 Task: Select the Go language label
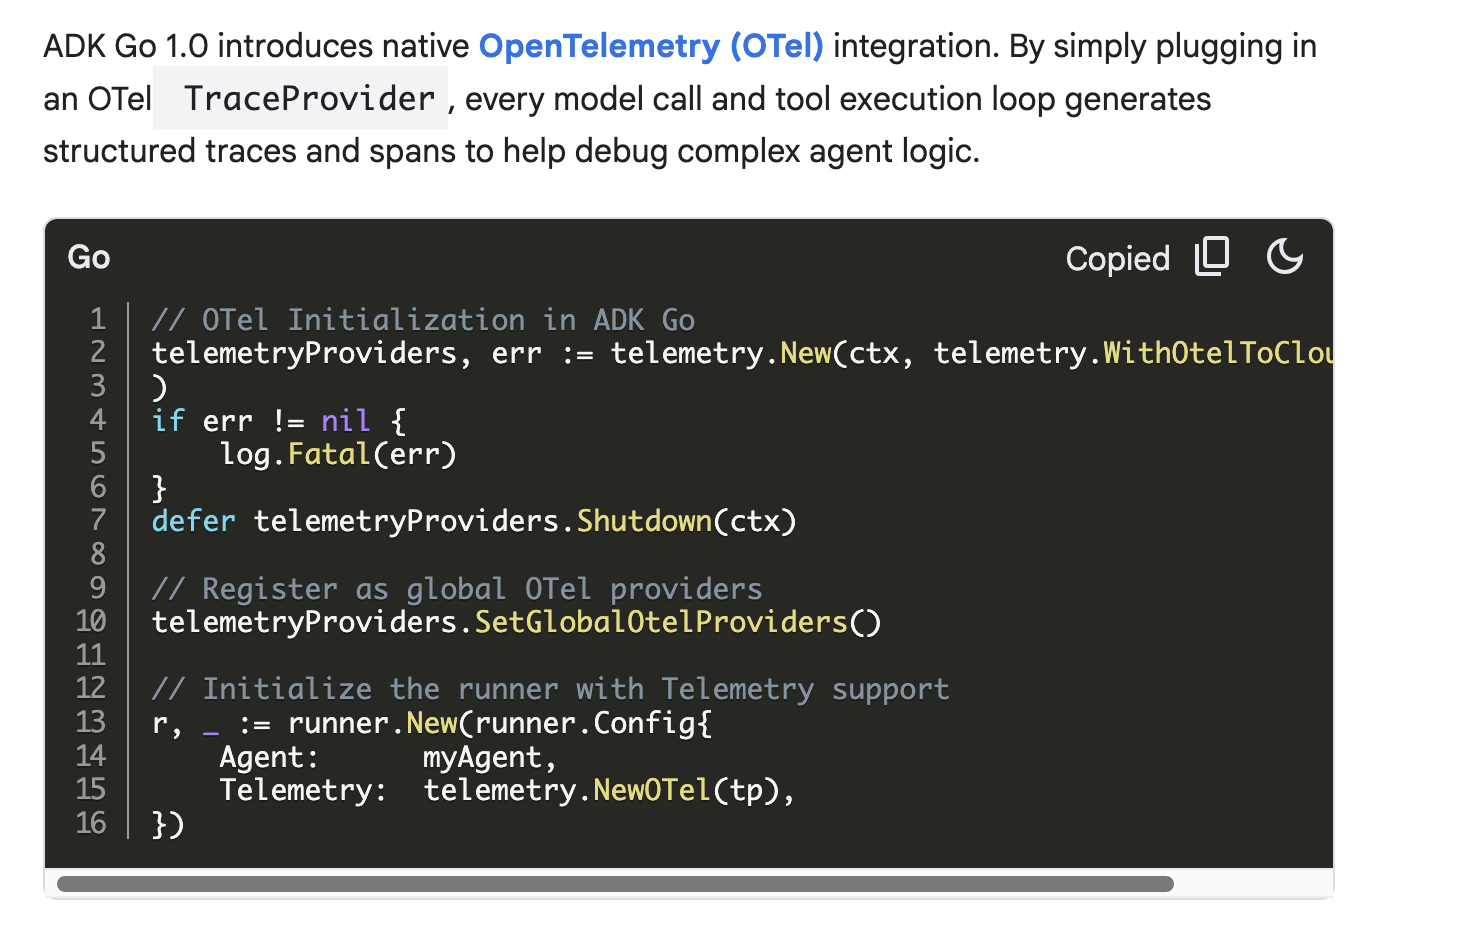point(88,257)
